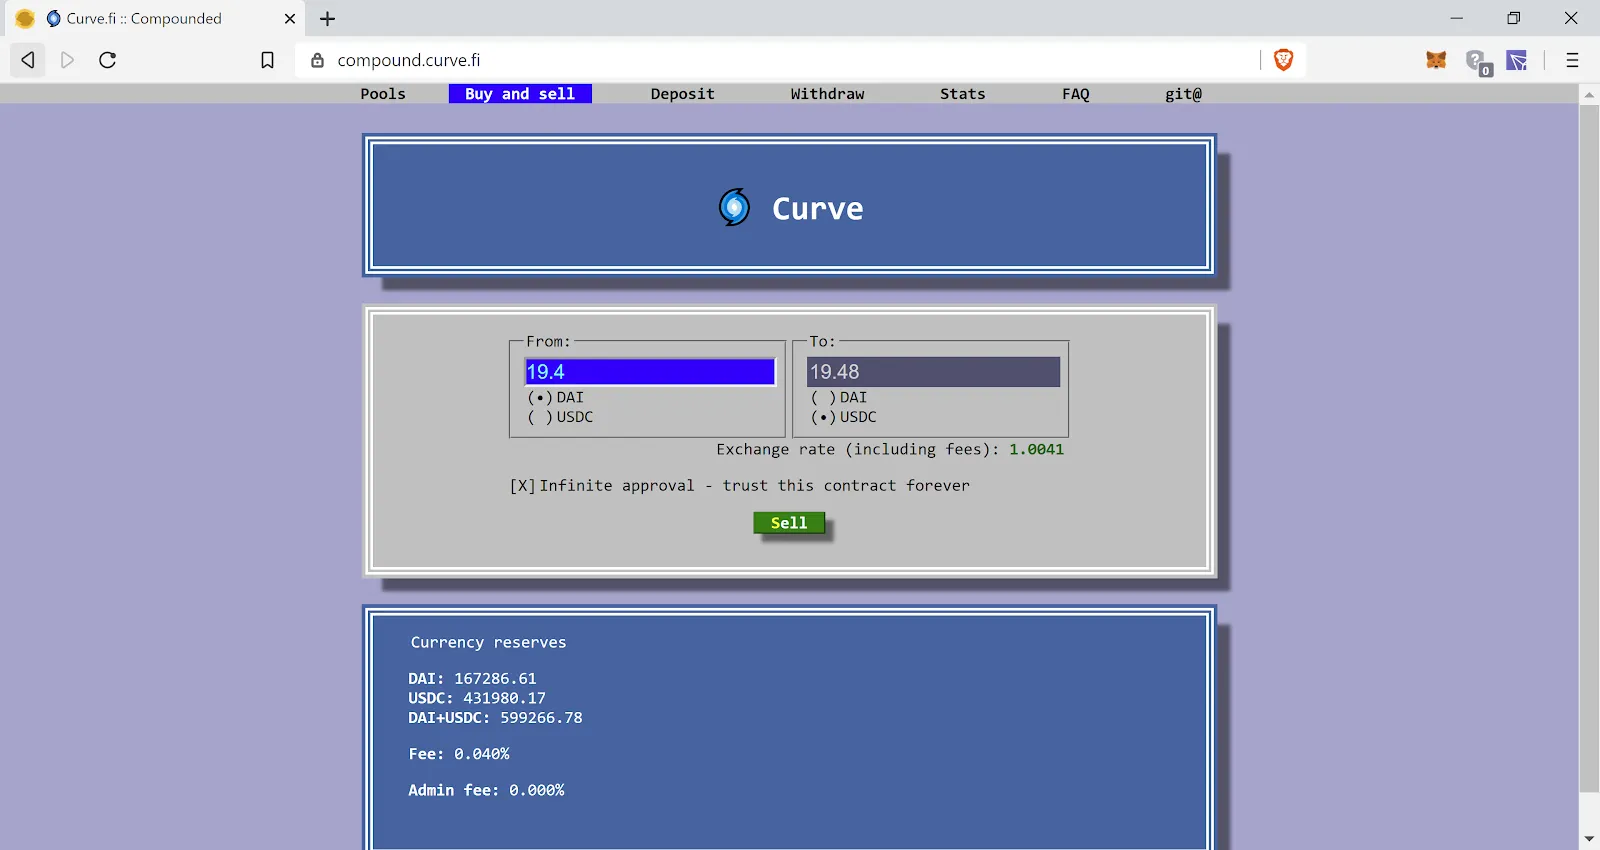Click the Brave Shields lion icon
Viewport: 1600px width, 850px height.
1284,60
